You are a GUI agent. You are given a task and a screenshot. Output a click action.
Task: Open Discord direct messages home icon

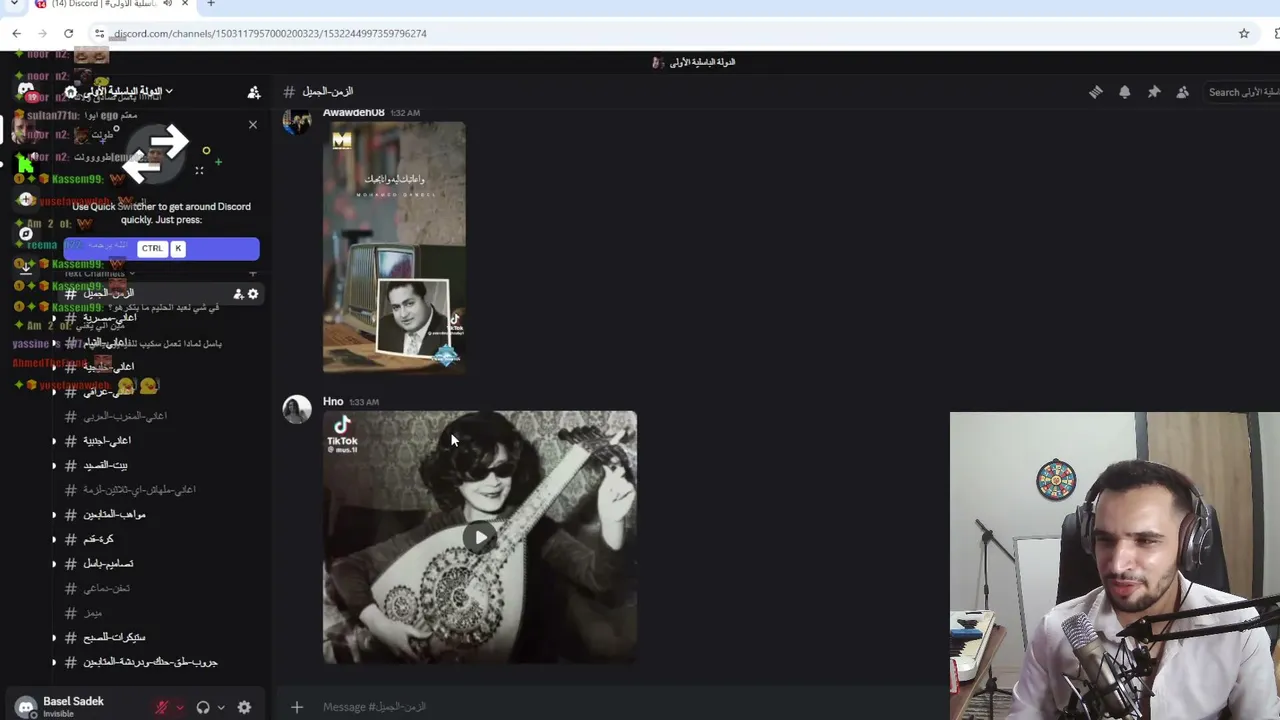26,91
